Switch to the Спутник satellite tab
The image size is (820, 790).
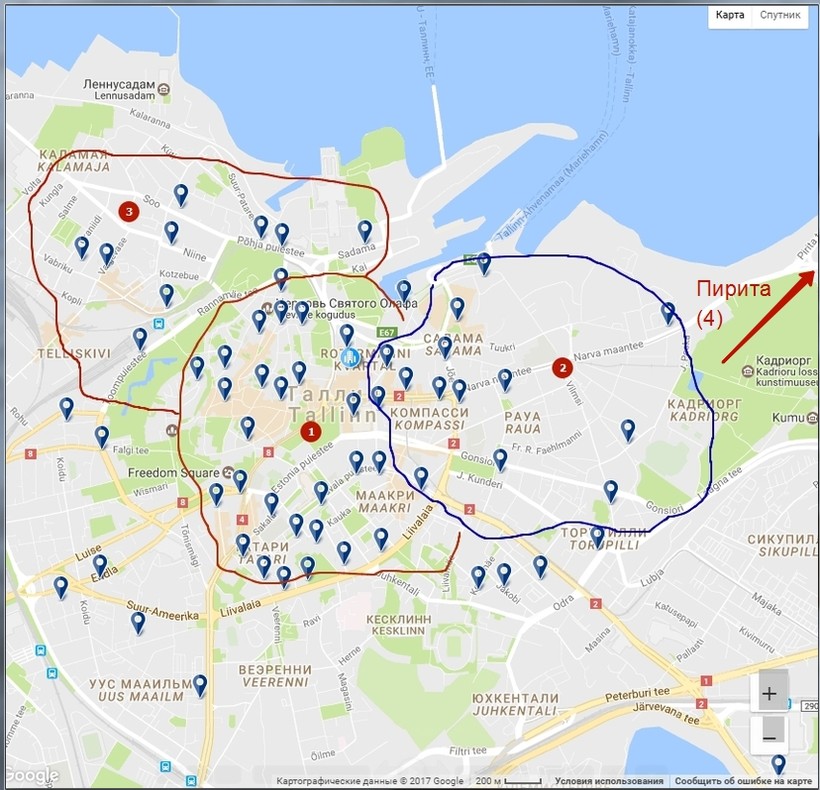tap(780, 16)
